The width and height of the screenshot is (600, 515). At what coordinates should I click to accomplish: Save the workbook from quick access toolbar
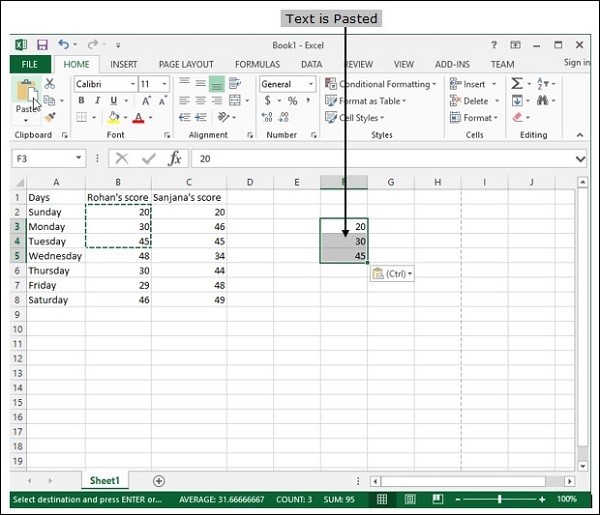(42, 45)
